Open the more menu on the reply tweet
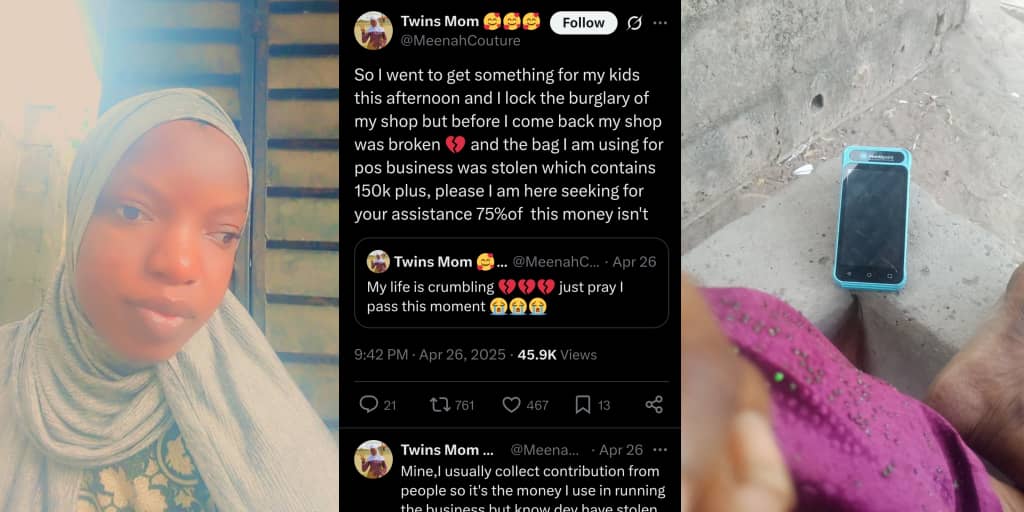Screen dimensions: 1024x512 (x=660, y=450)
